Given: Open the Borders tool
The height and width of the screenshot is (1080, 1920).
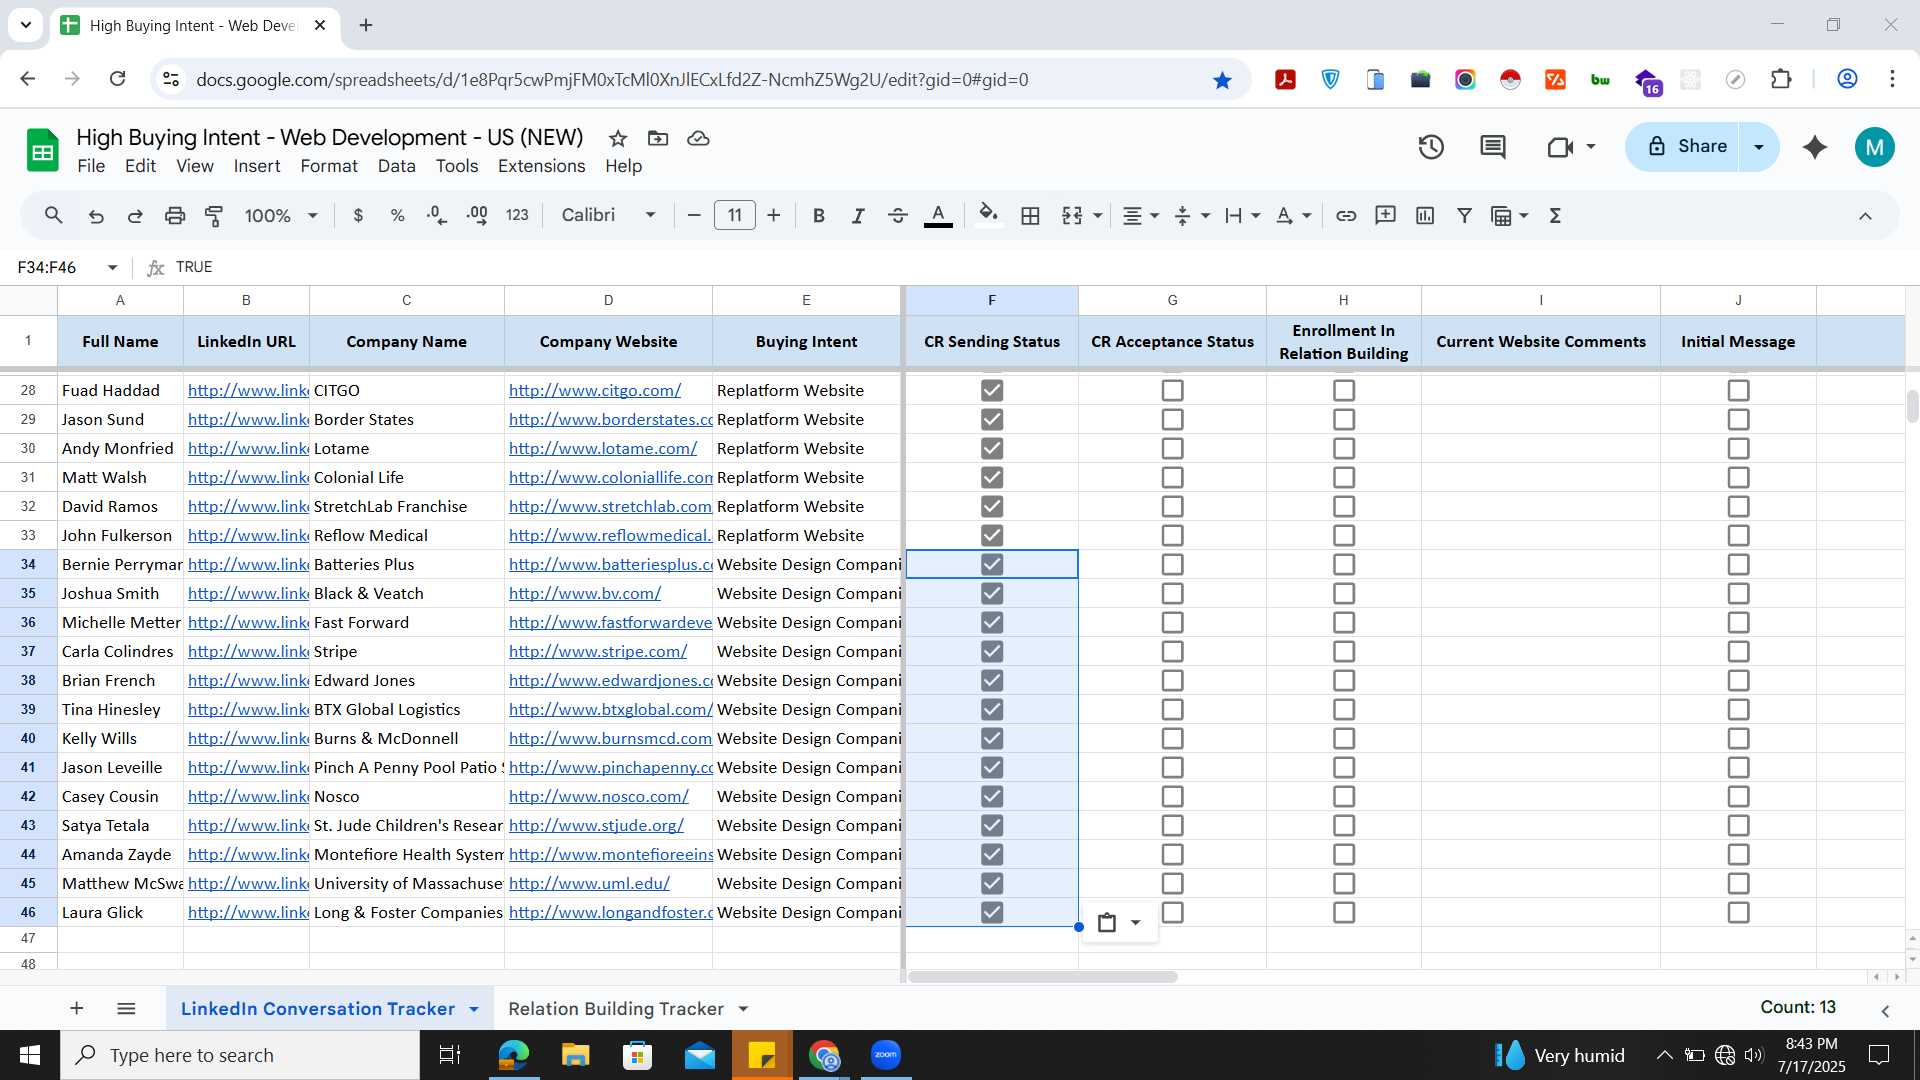Looking at the screenshot, I should pos(1030,216).
